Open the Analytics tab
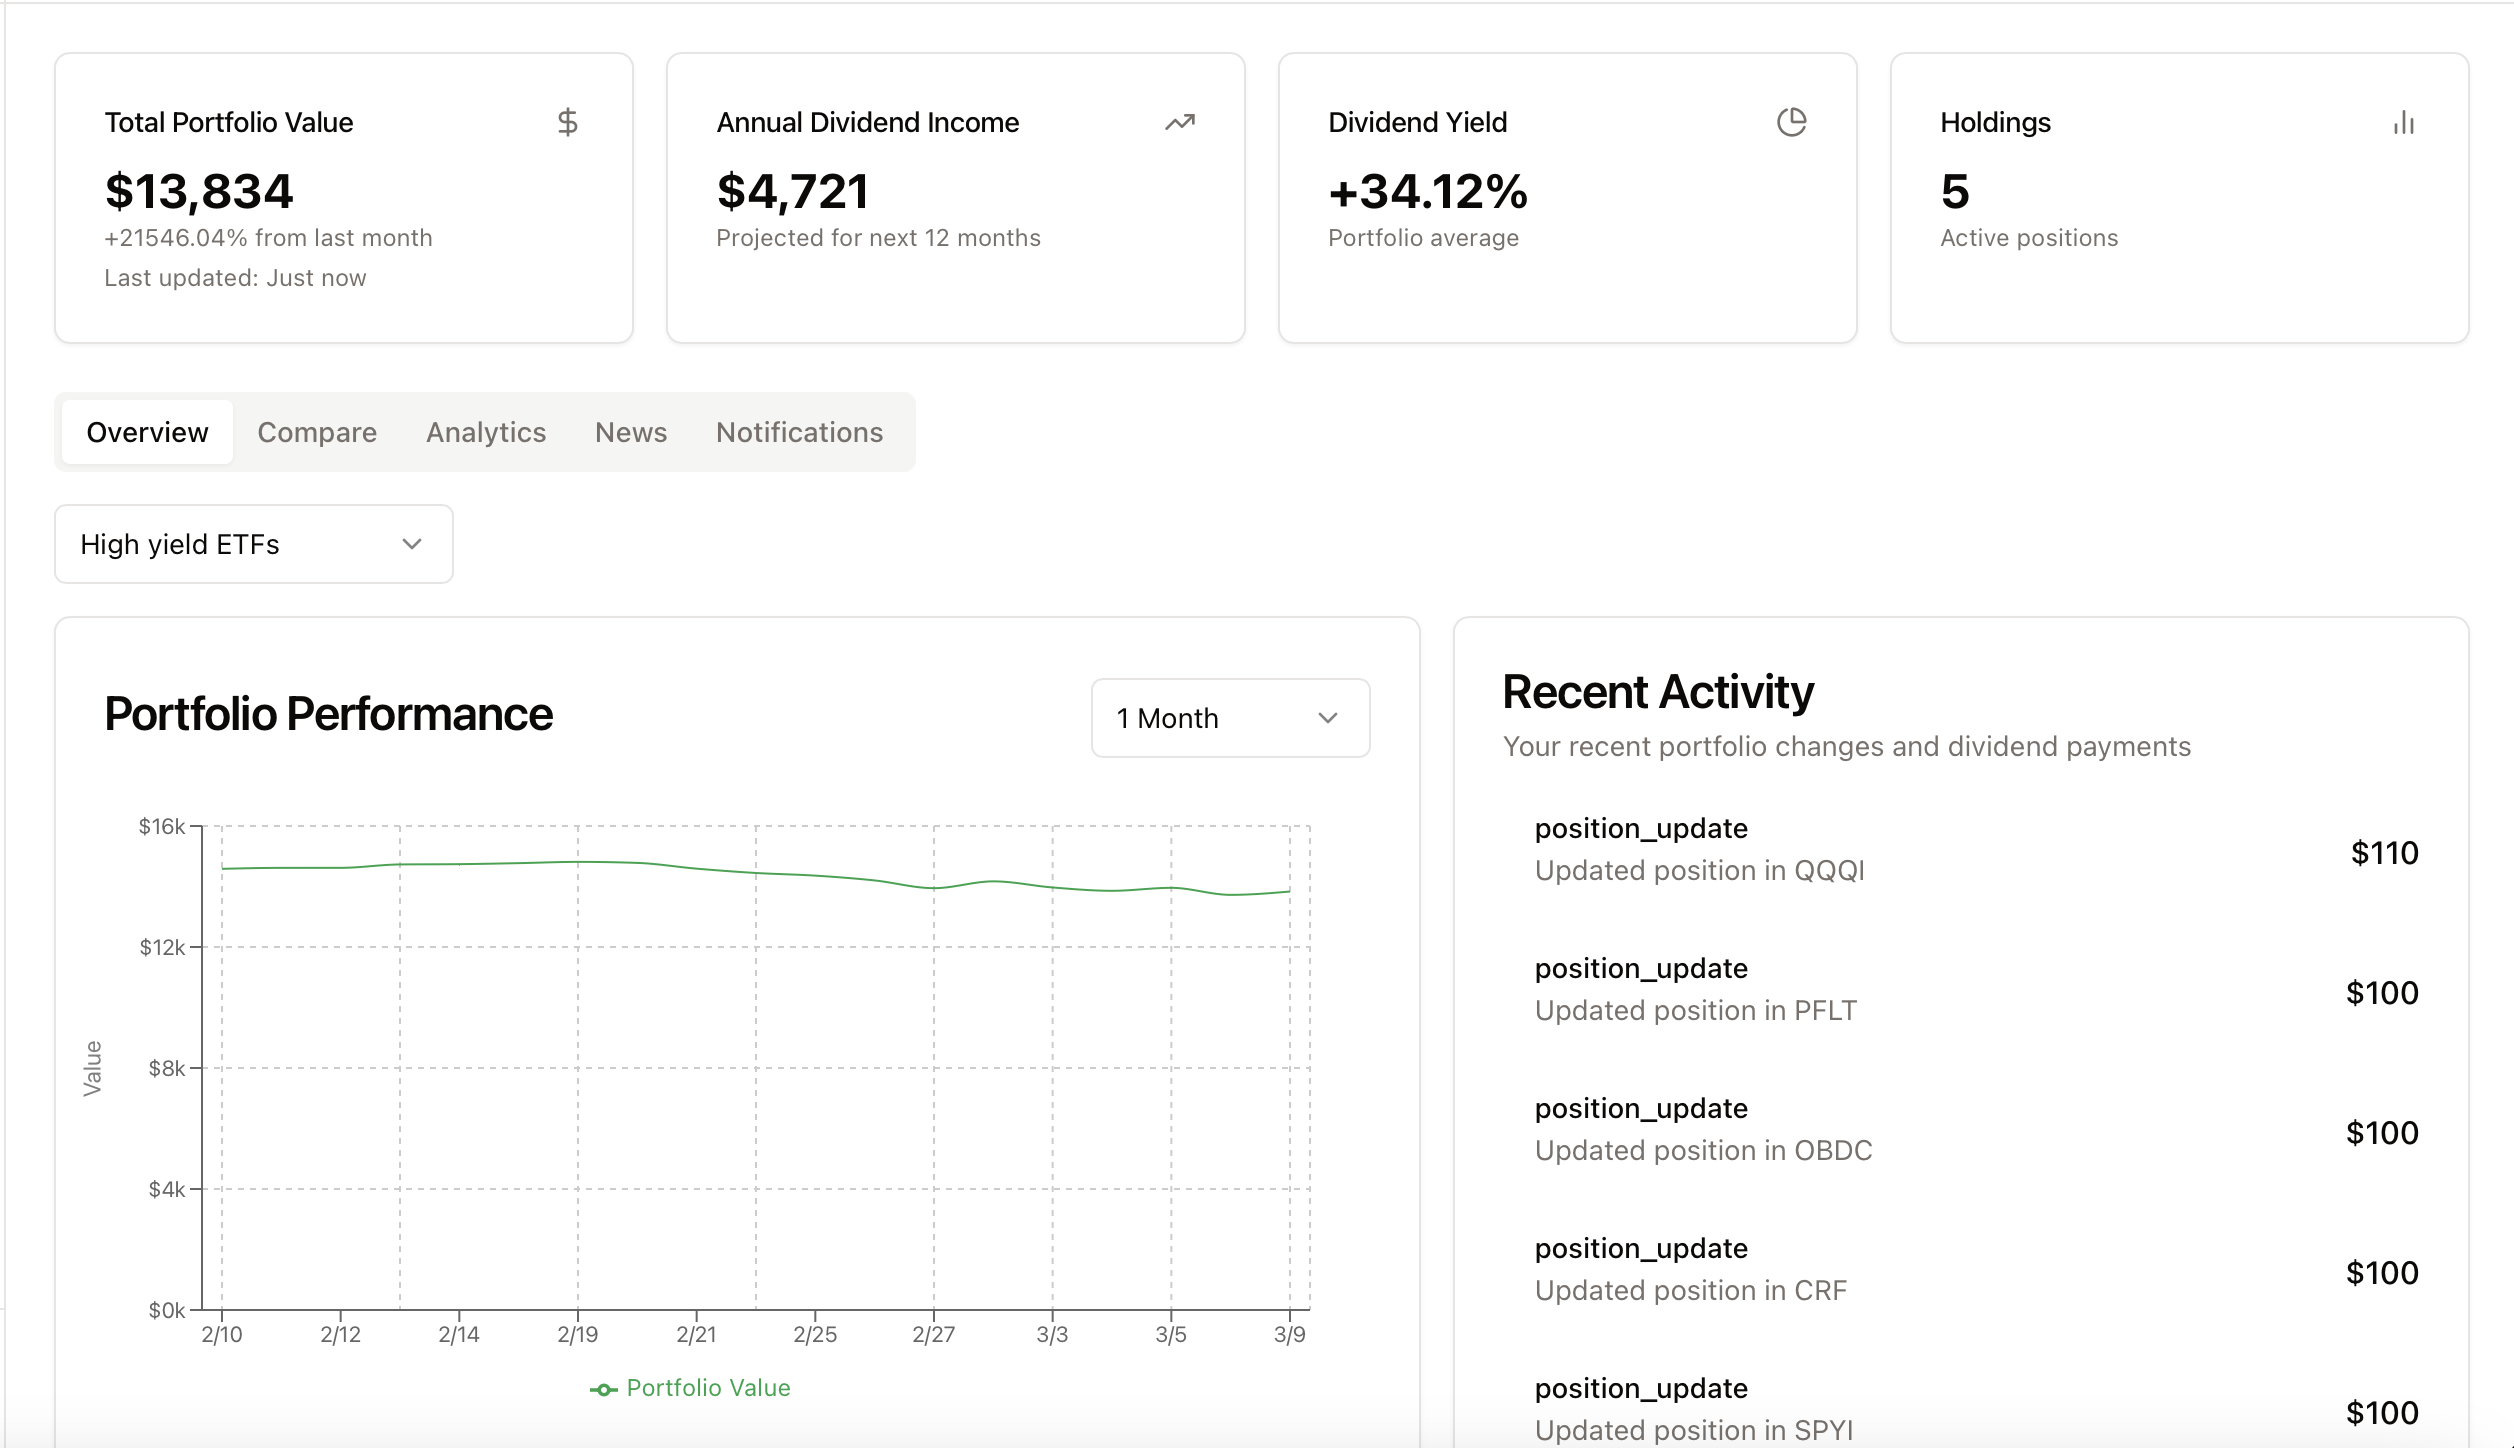The height and width of the screenshot is (1448, 2514). 485,432
